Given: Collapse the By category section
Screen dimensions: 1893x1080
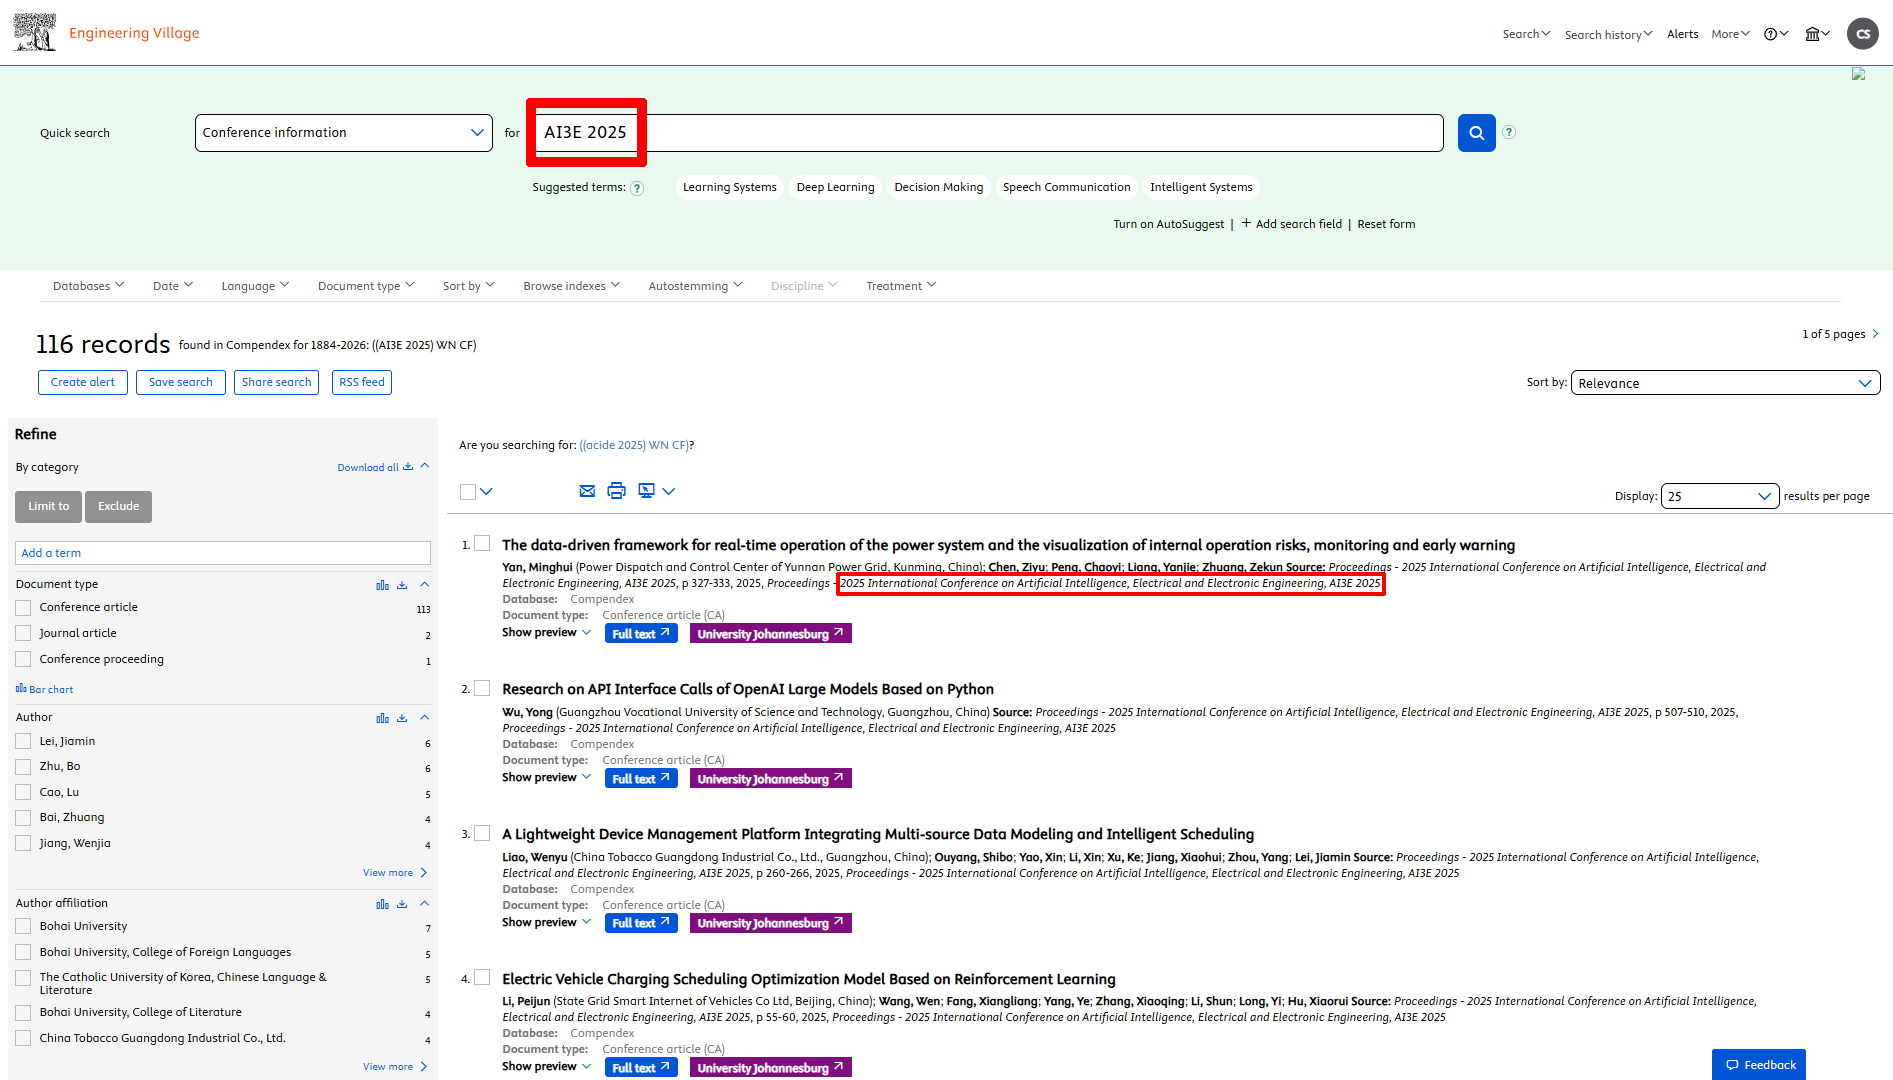Looking at the screenshot, I should click(424, 467).
